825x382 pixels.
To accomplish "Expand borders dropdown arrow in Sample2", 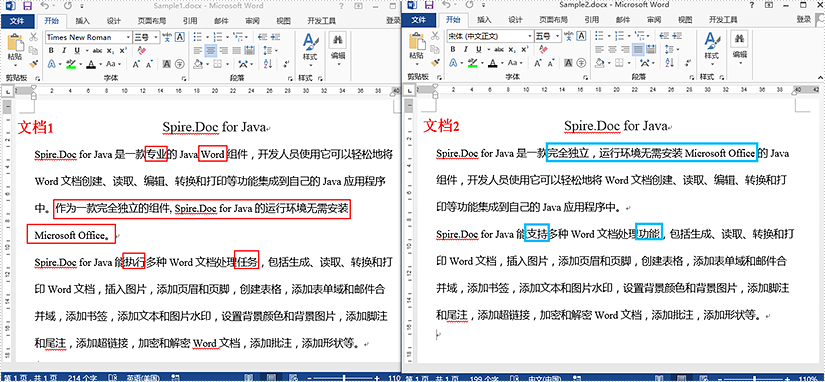I will tap(629, 63).
